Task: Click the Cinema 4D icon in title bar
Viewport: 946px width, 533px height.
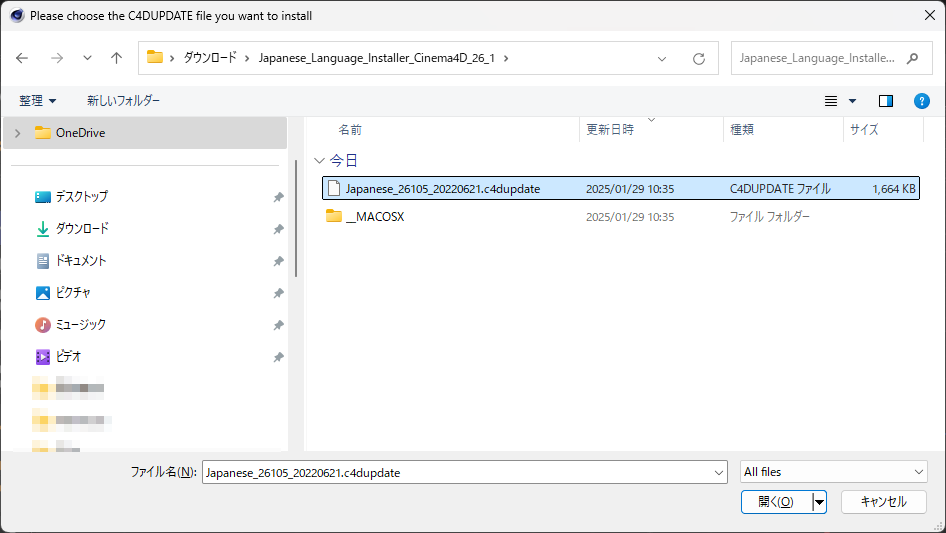Action: pos(17,16)
